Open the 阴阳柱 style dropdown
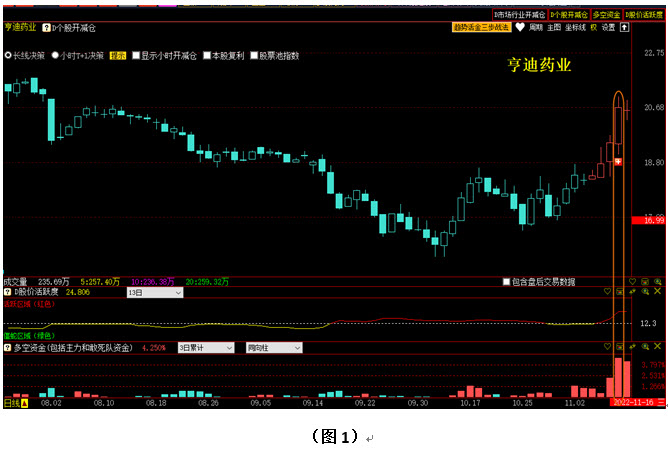 click(273, 347)
